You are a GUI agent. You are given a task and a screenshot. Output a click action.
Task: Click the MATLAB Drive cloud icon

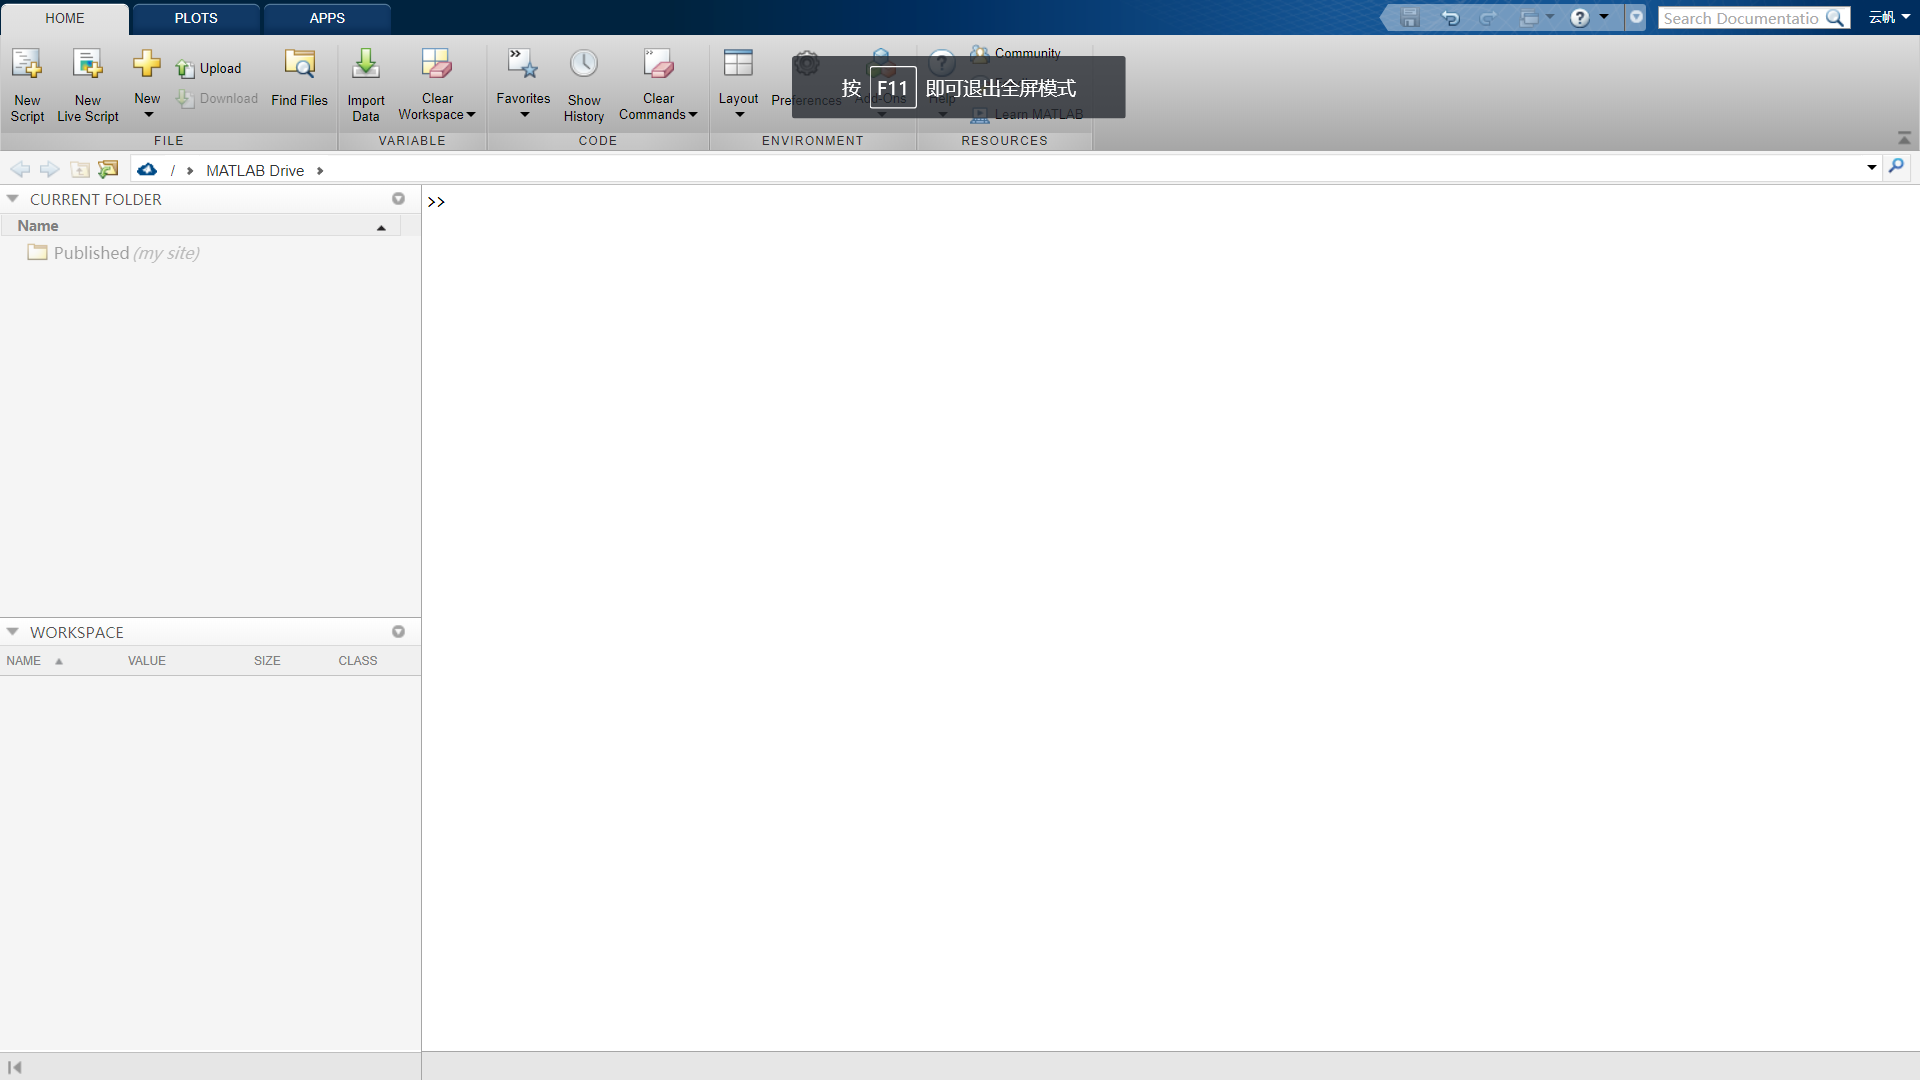pyautogui.click(x=147, y=170)
